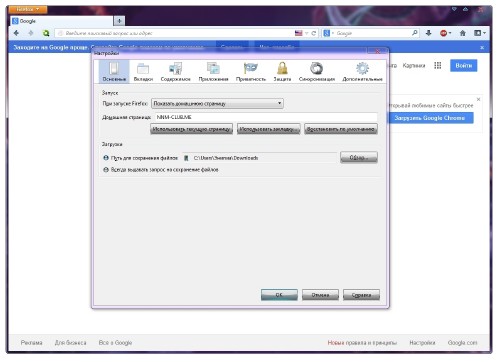Click the Firefox downloads arrow icon
This screenshot has width=500, height=362.
429,33
